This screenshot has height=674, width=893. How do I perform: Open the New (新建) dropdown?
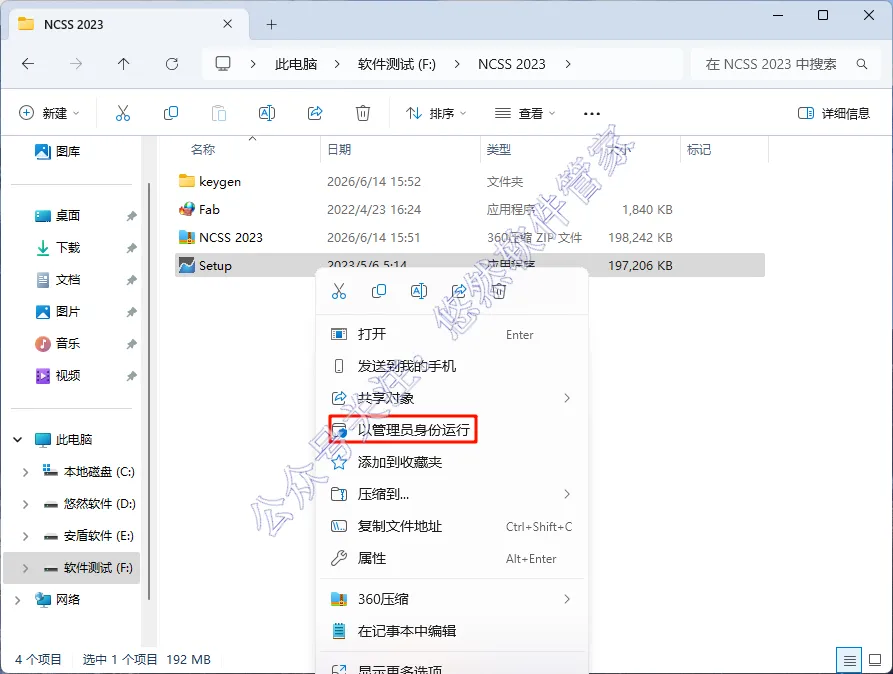click(x=49, y=113)
